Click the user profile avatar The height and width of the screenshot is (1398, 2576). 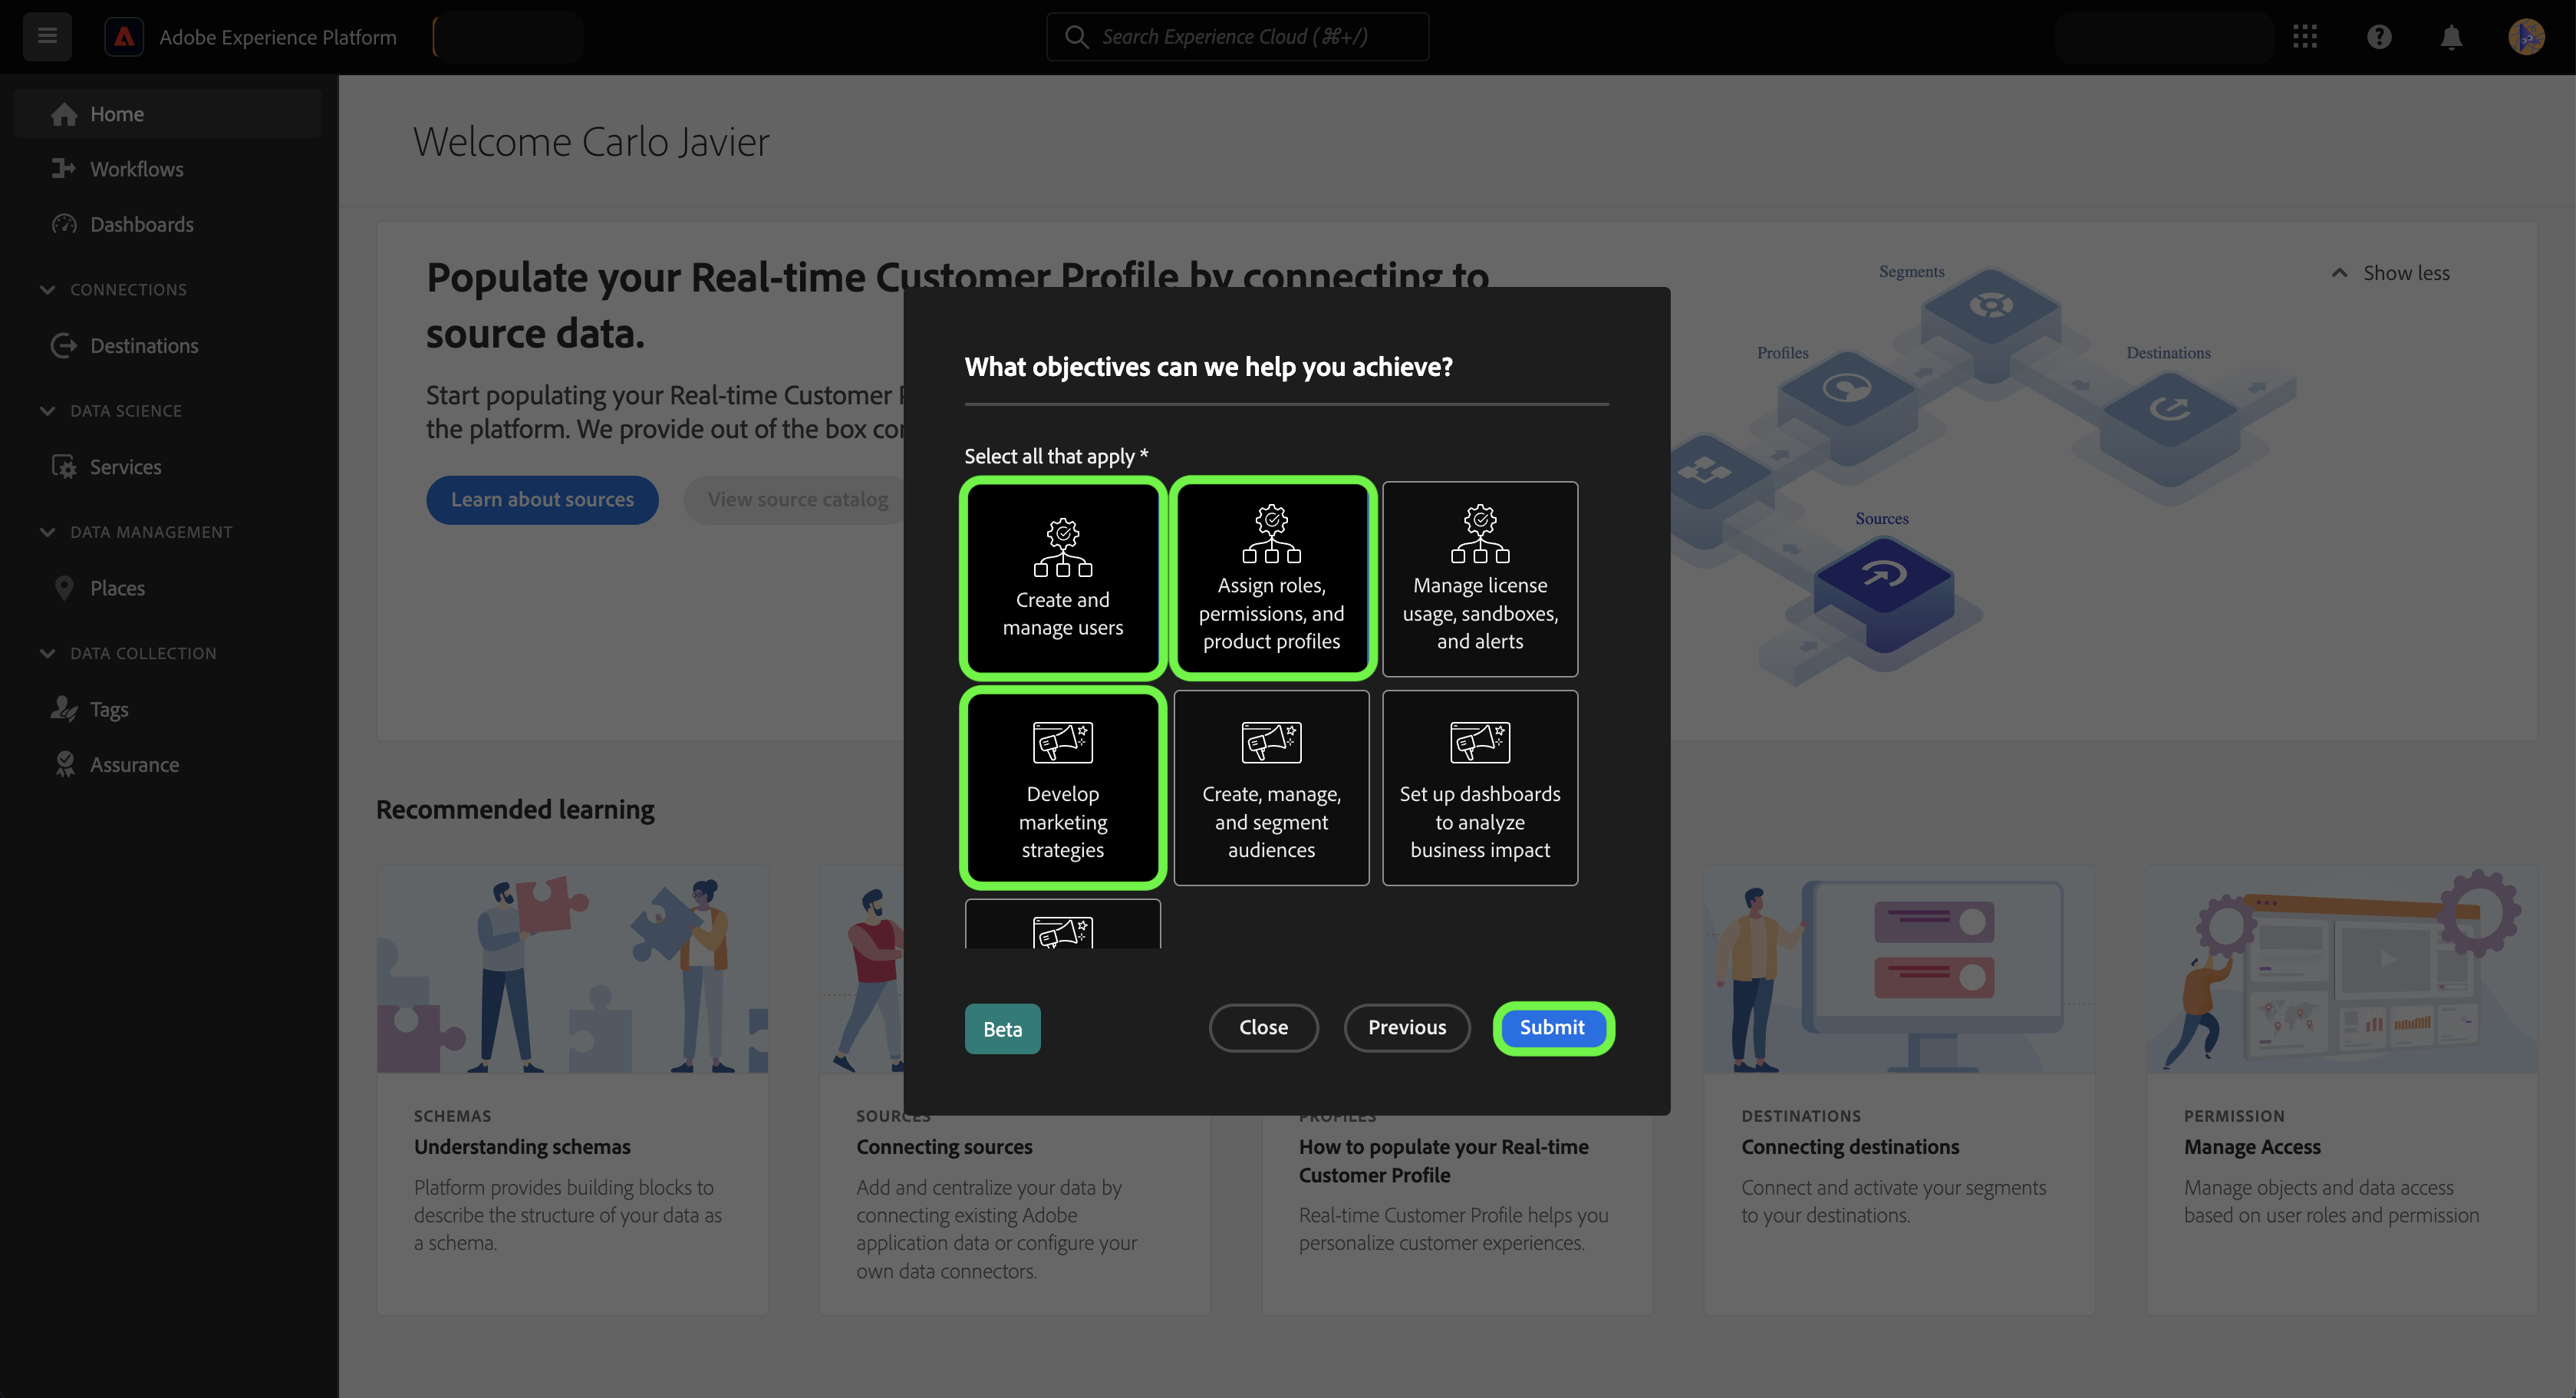tap(2526, 37)
